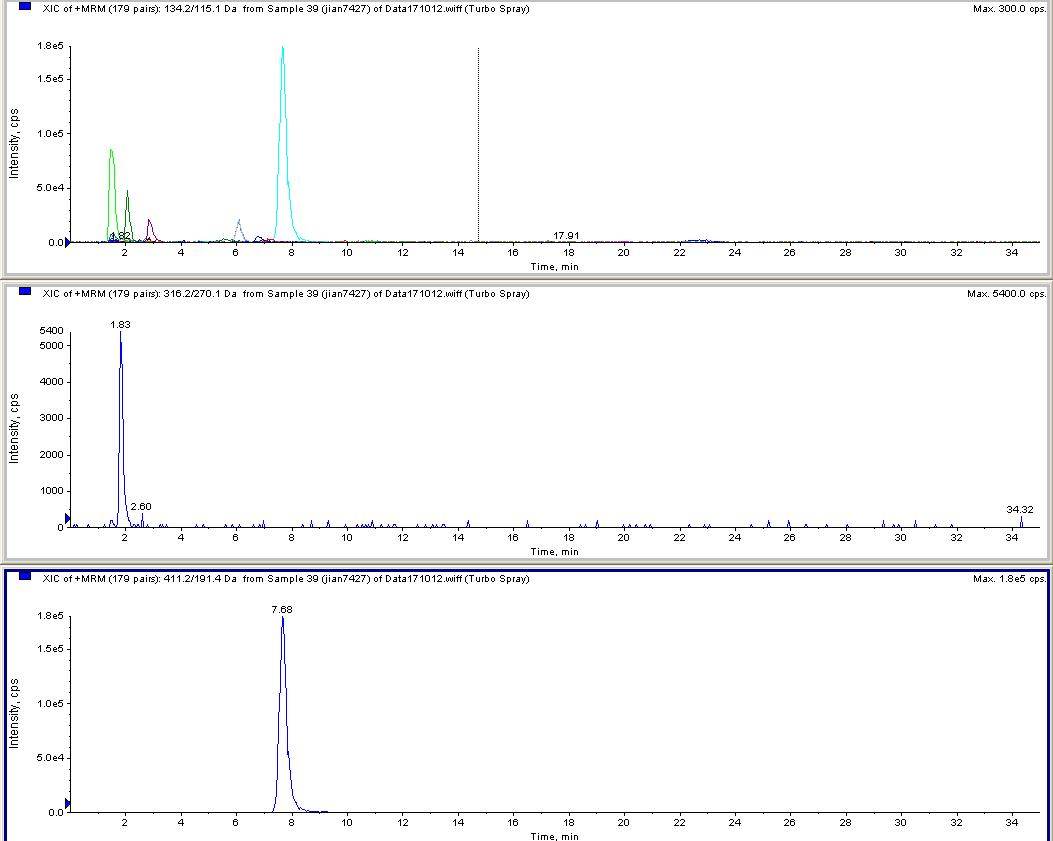The height and width of the screenshot is (841, 1053).
Task: Click the blue square icon of the 411.2/191.4 pane
Action: tap(25, 577)
